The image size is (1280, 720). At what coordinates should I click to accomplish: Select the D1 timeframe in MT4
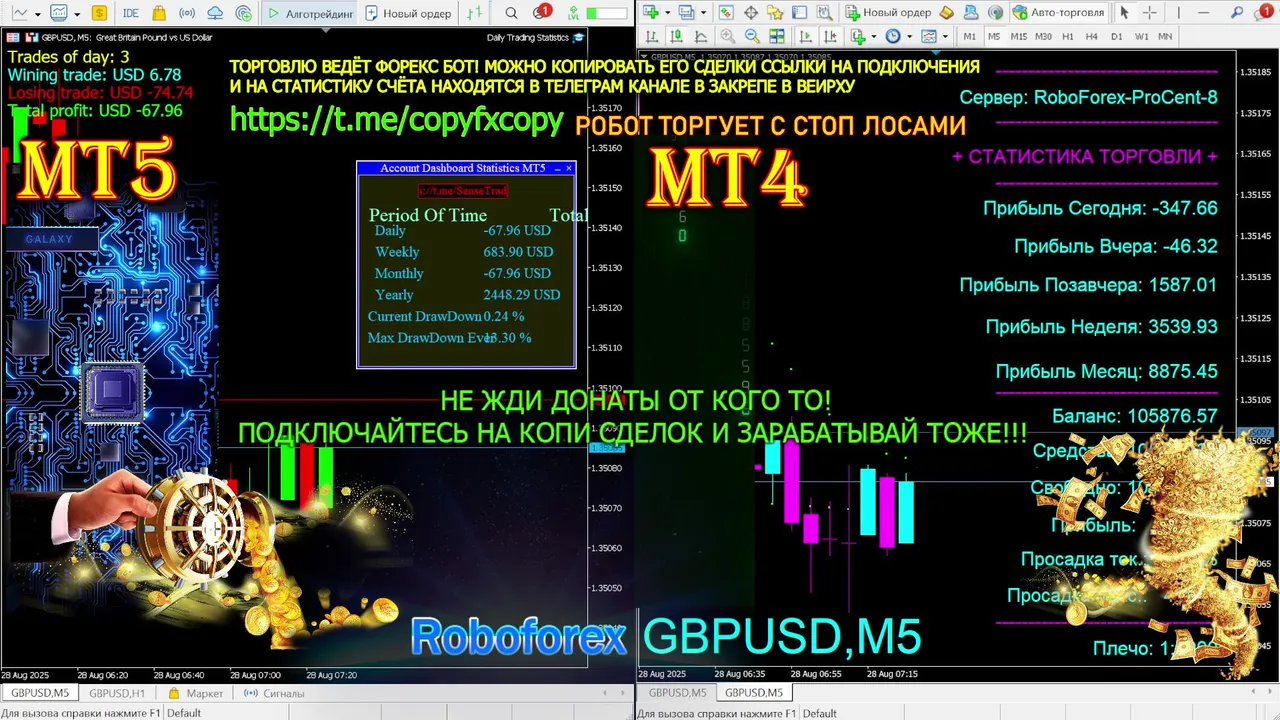(1117, 36)
